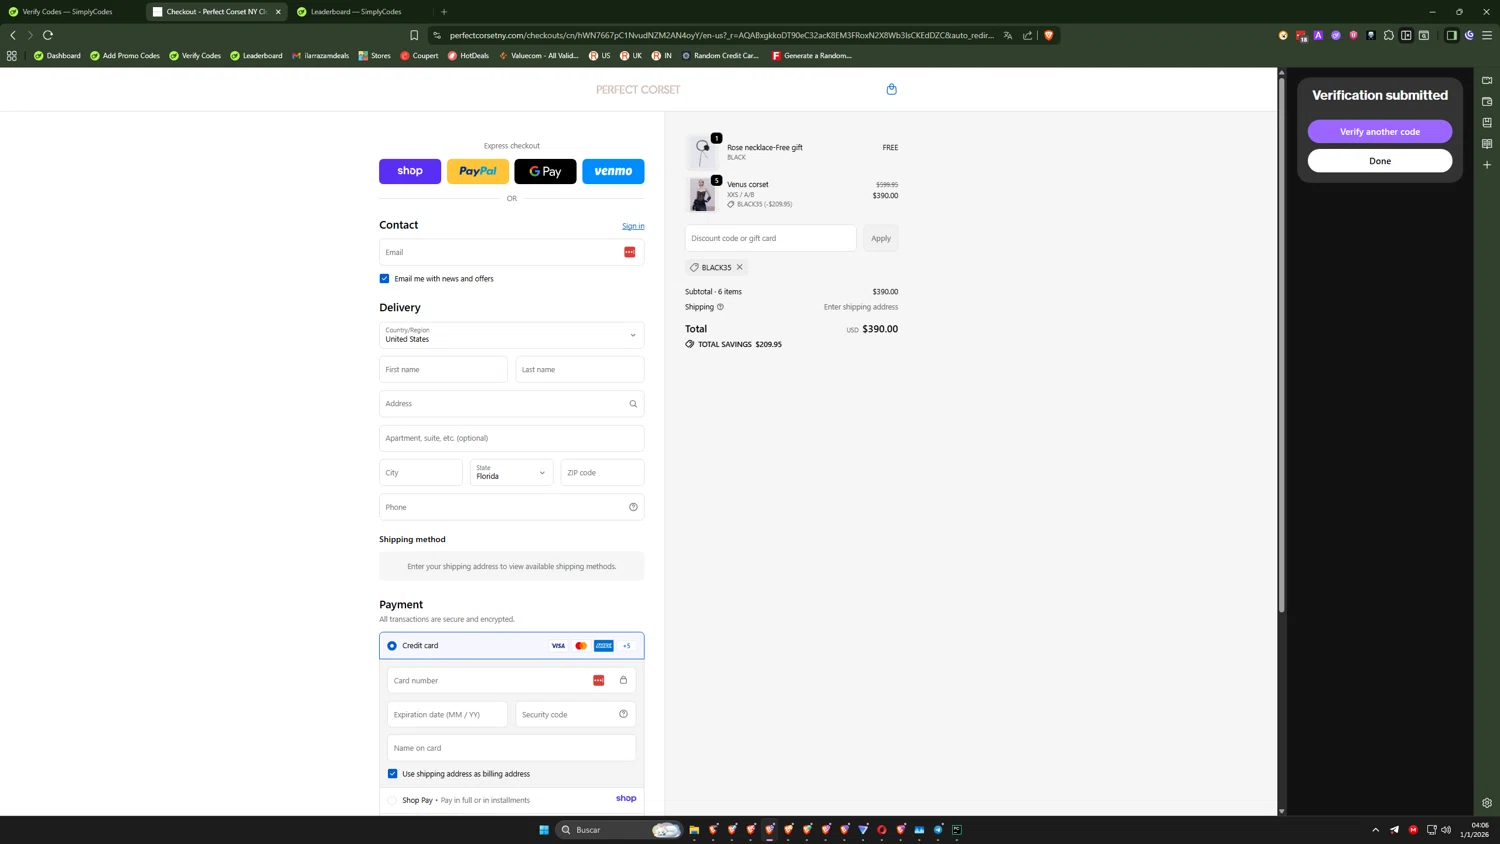Open State dropdown showing Florida
The height and width of the screenshot is (844, 1500).
click(x=511, y=472)
